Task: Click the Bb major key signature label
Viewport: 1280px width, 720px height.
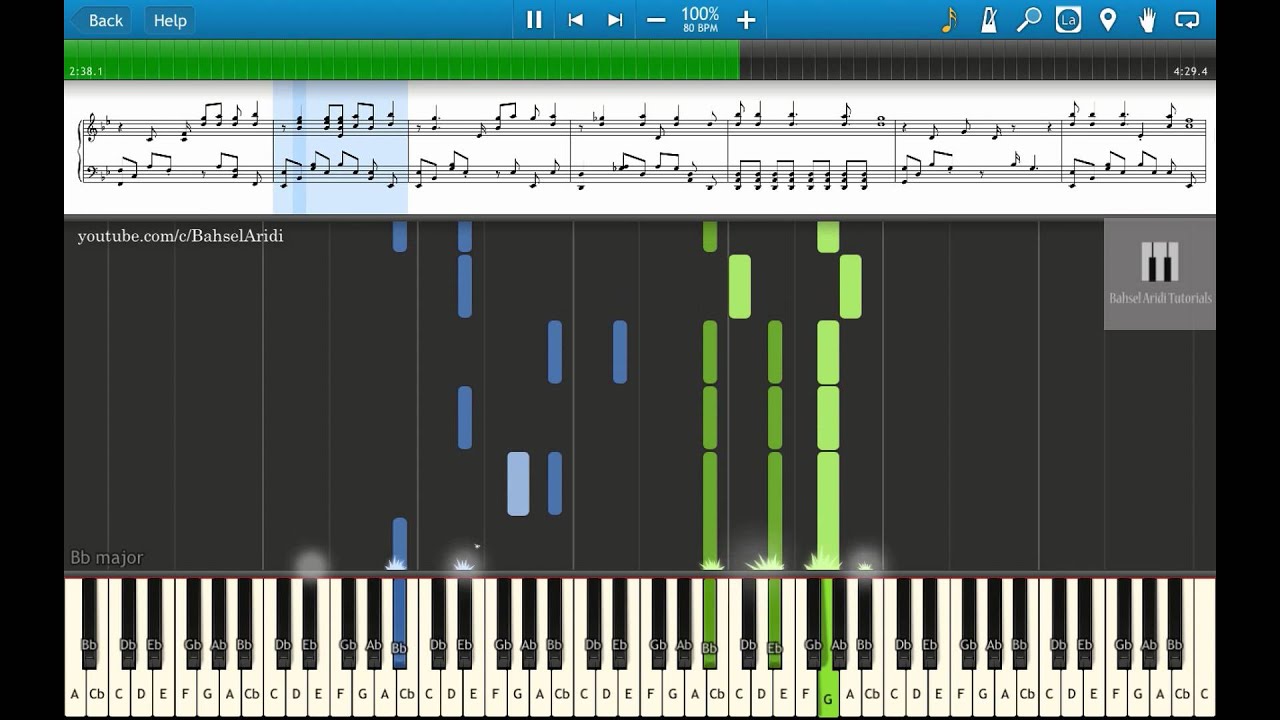Action: 107,558
